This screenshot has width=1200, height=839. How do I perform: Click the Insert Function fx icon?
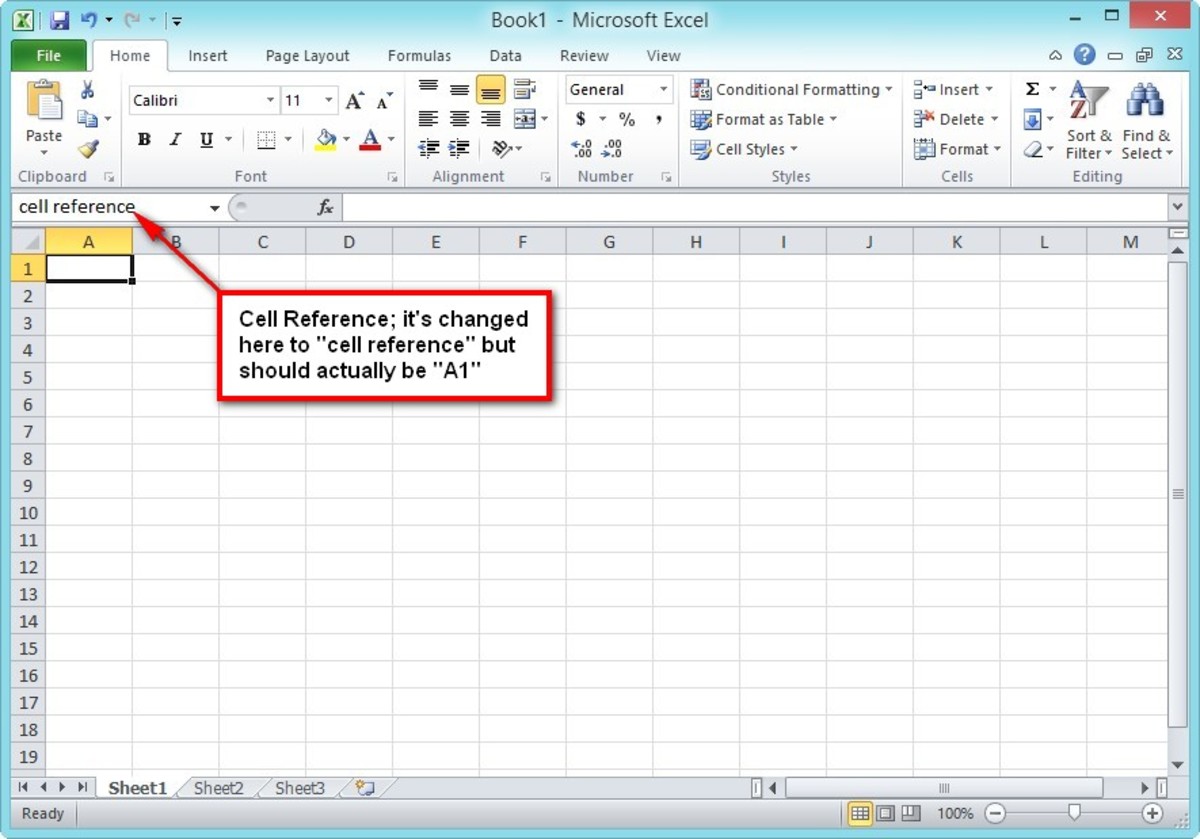coord(325,207)
